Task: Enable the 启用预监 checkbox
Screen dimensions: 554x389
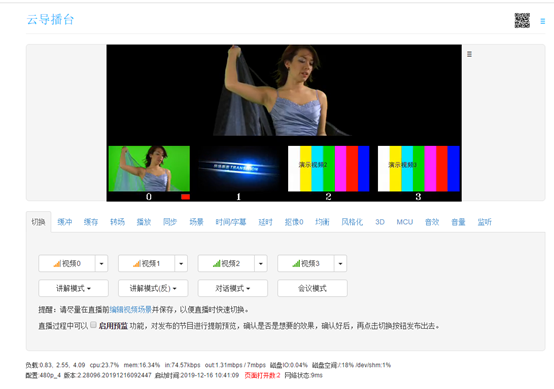Action: point(93,325)
